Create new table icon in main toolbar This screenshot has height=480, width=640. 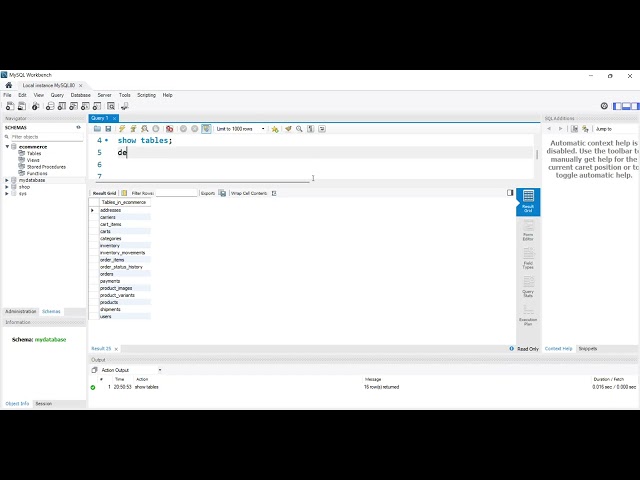click(62, 106)
